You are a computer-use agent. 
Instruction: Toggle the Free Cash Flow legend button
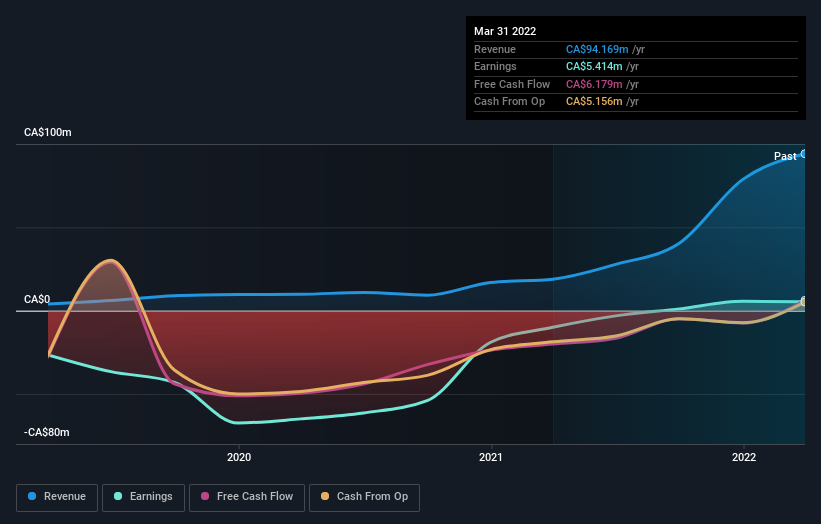pos(247,497)
